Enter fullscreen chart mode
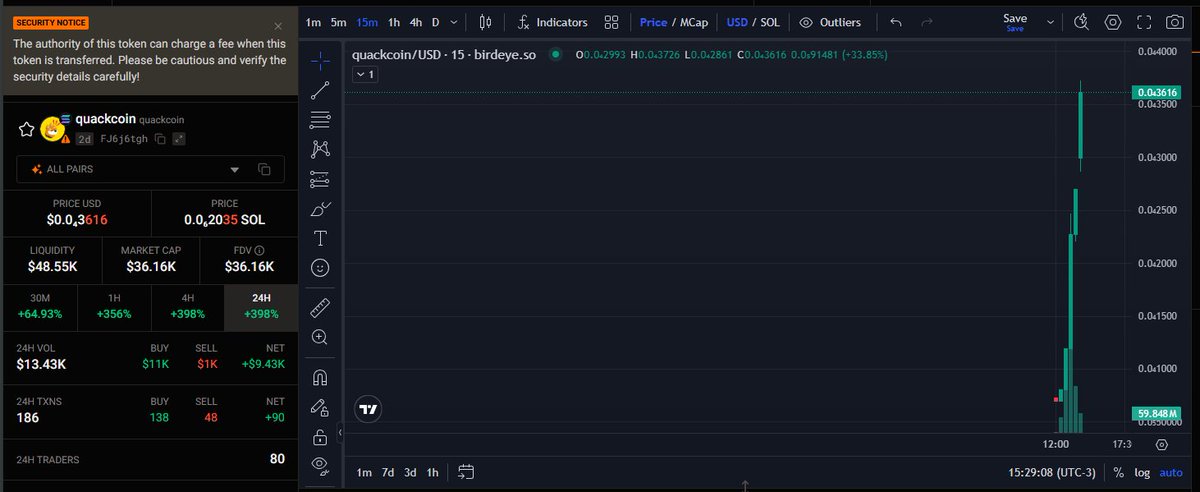The image size is (1200, 492). (x=1144, y=22)
